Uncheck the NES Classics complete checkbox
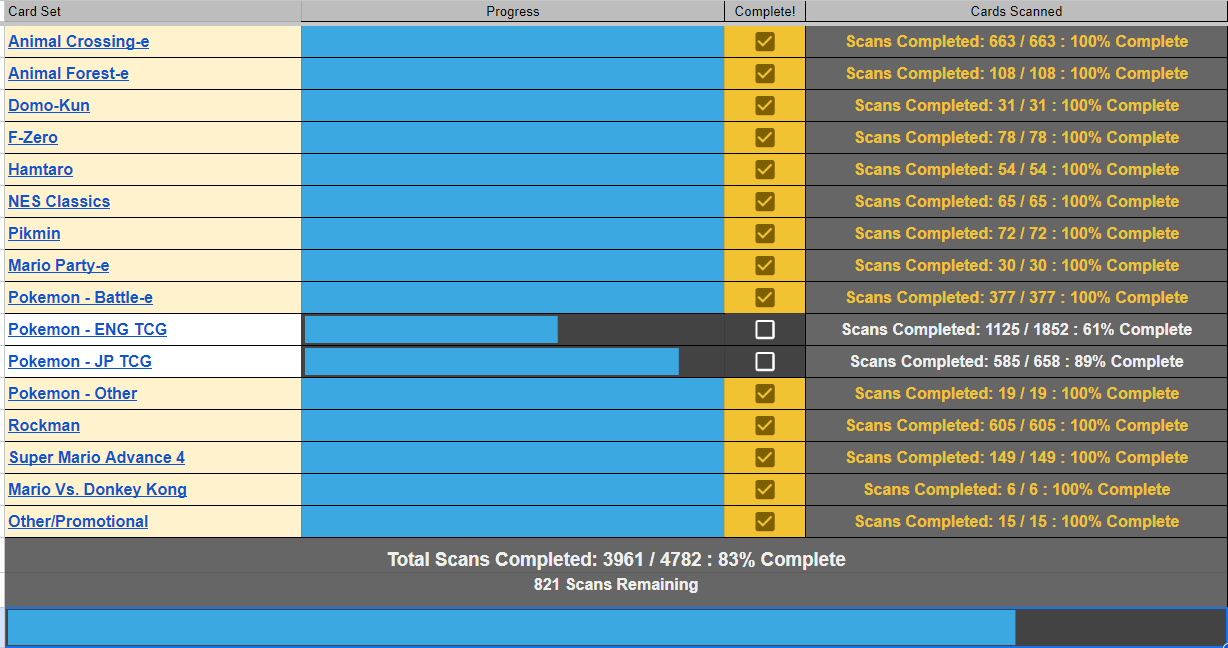 (765, 201)
